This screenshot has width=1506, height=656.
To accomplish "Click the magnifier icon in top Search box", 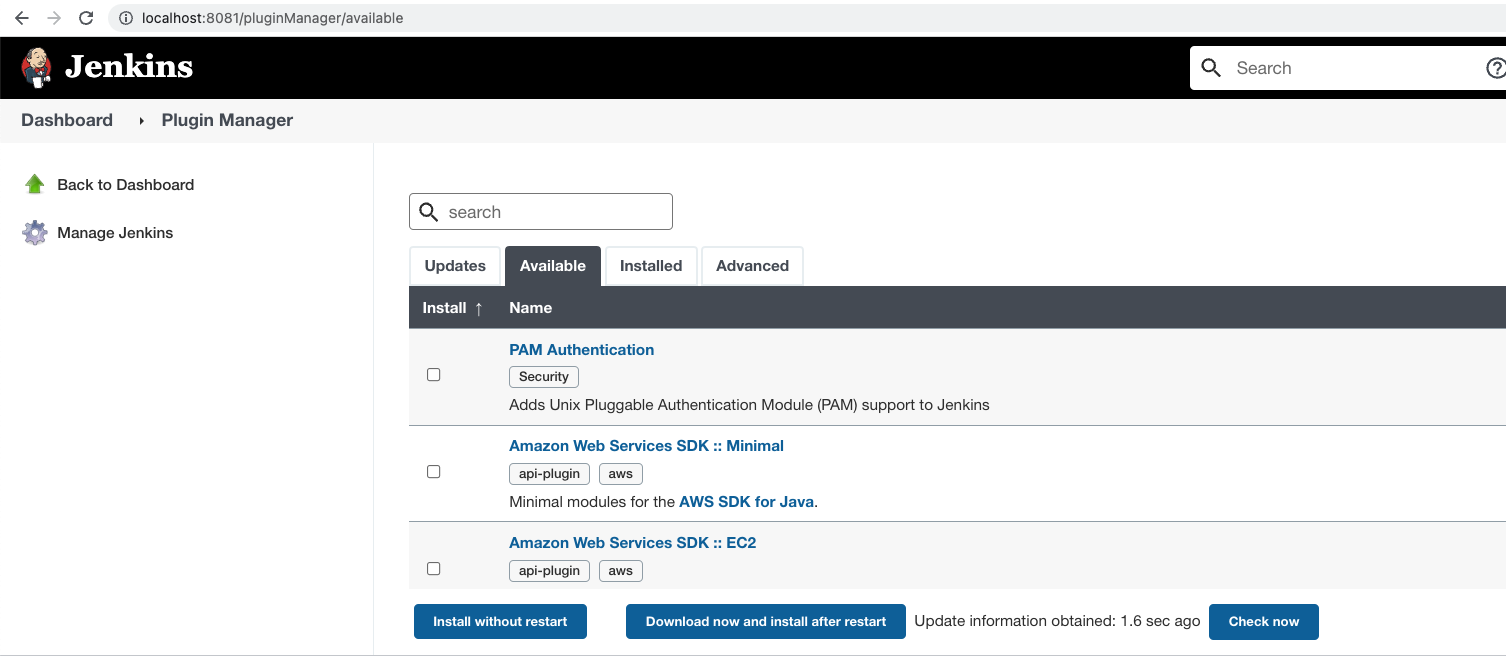I will tap(1211, 68).
